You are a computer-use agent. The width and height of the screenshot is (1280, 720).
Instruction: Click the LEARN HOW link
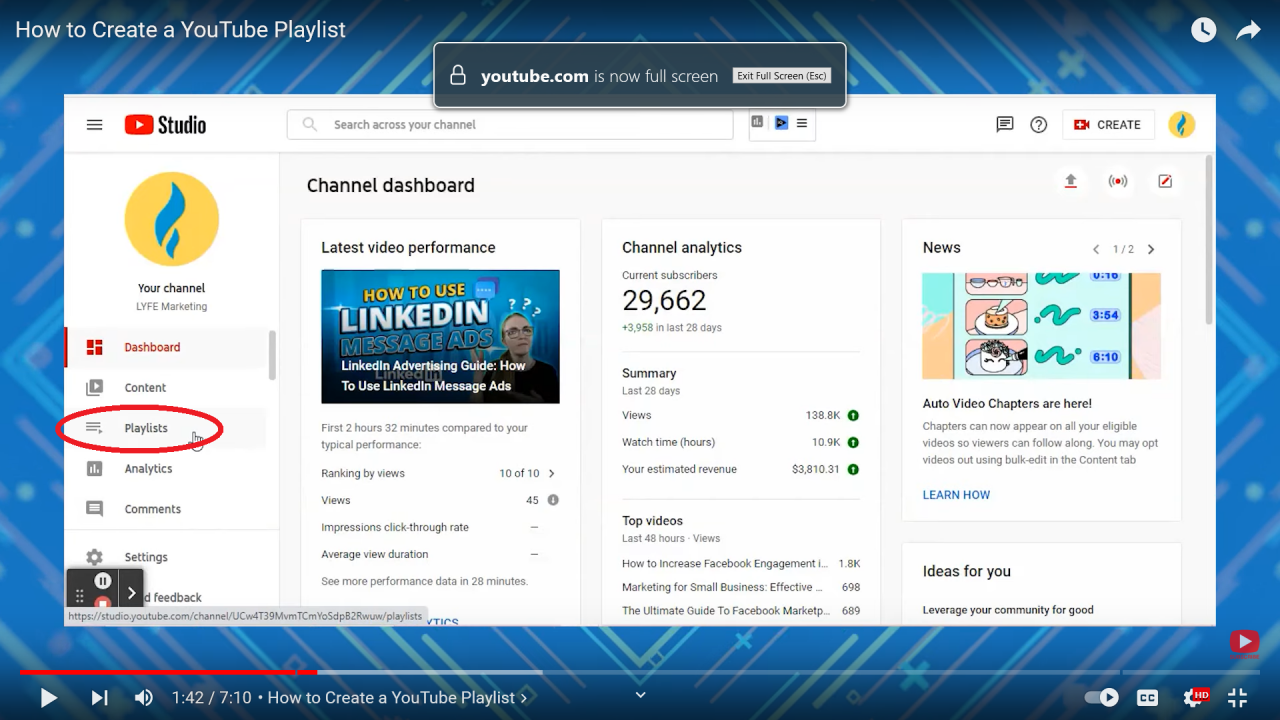[x=956, y=495]
